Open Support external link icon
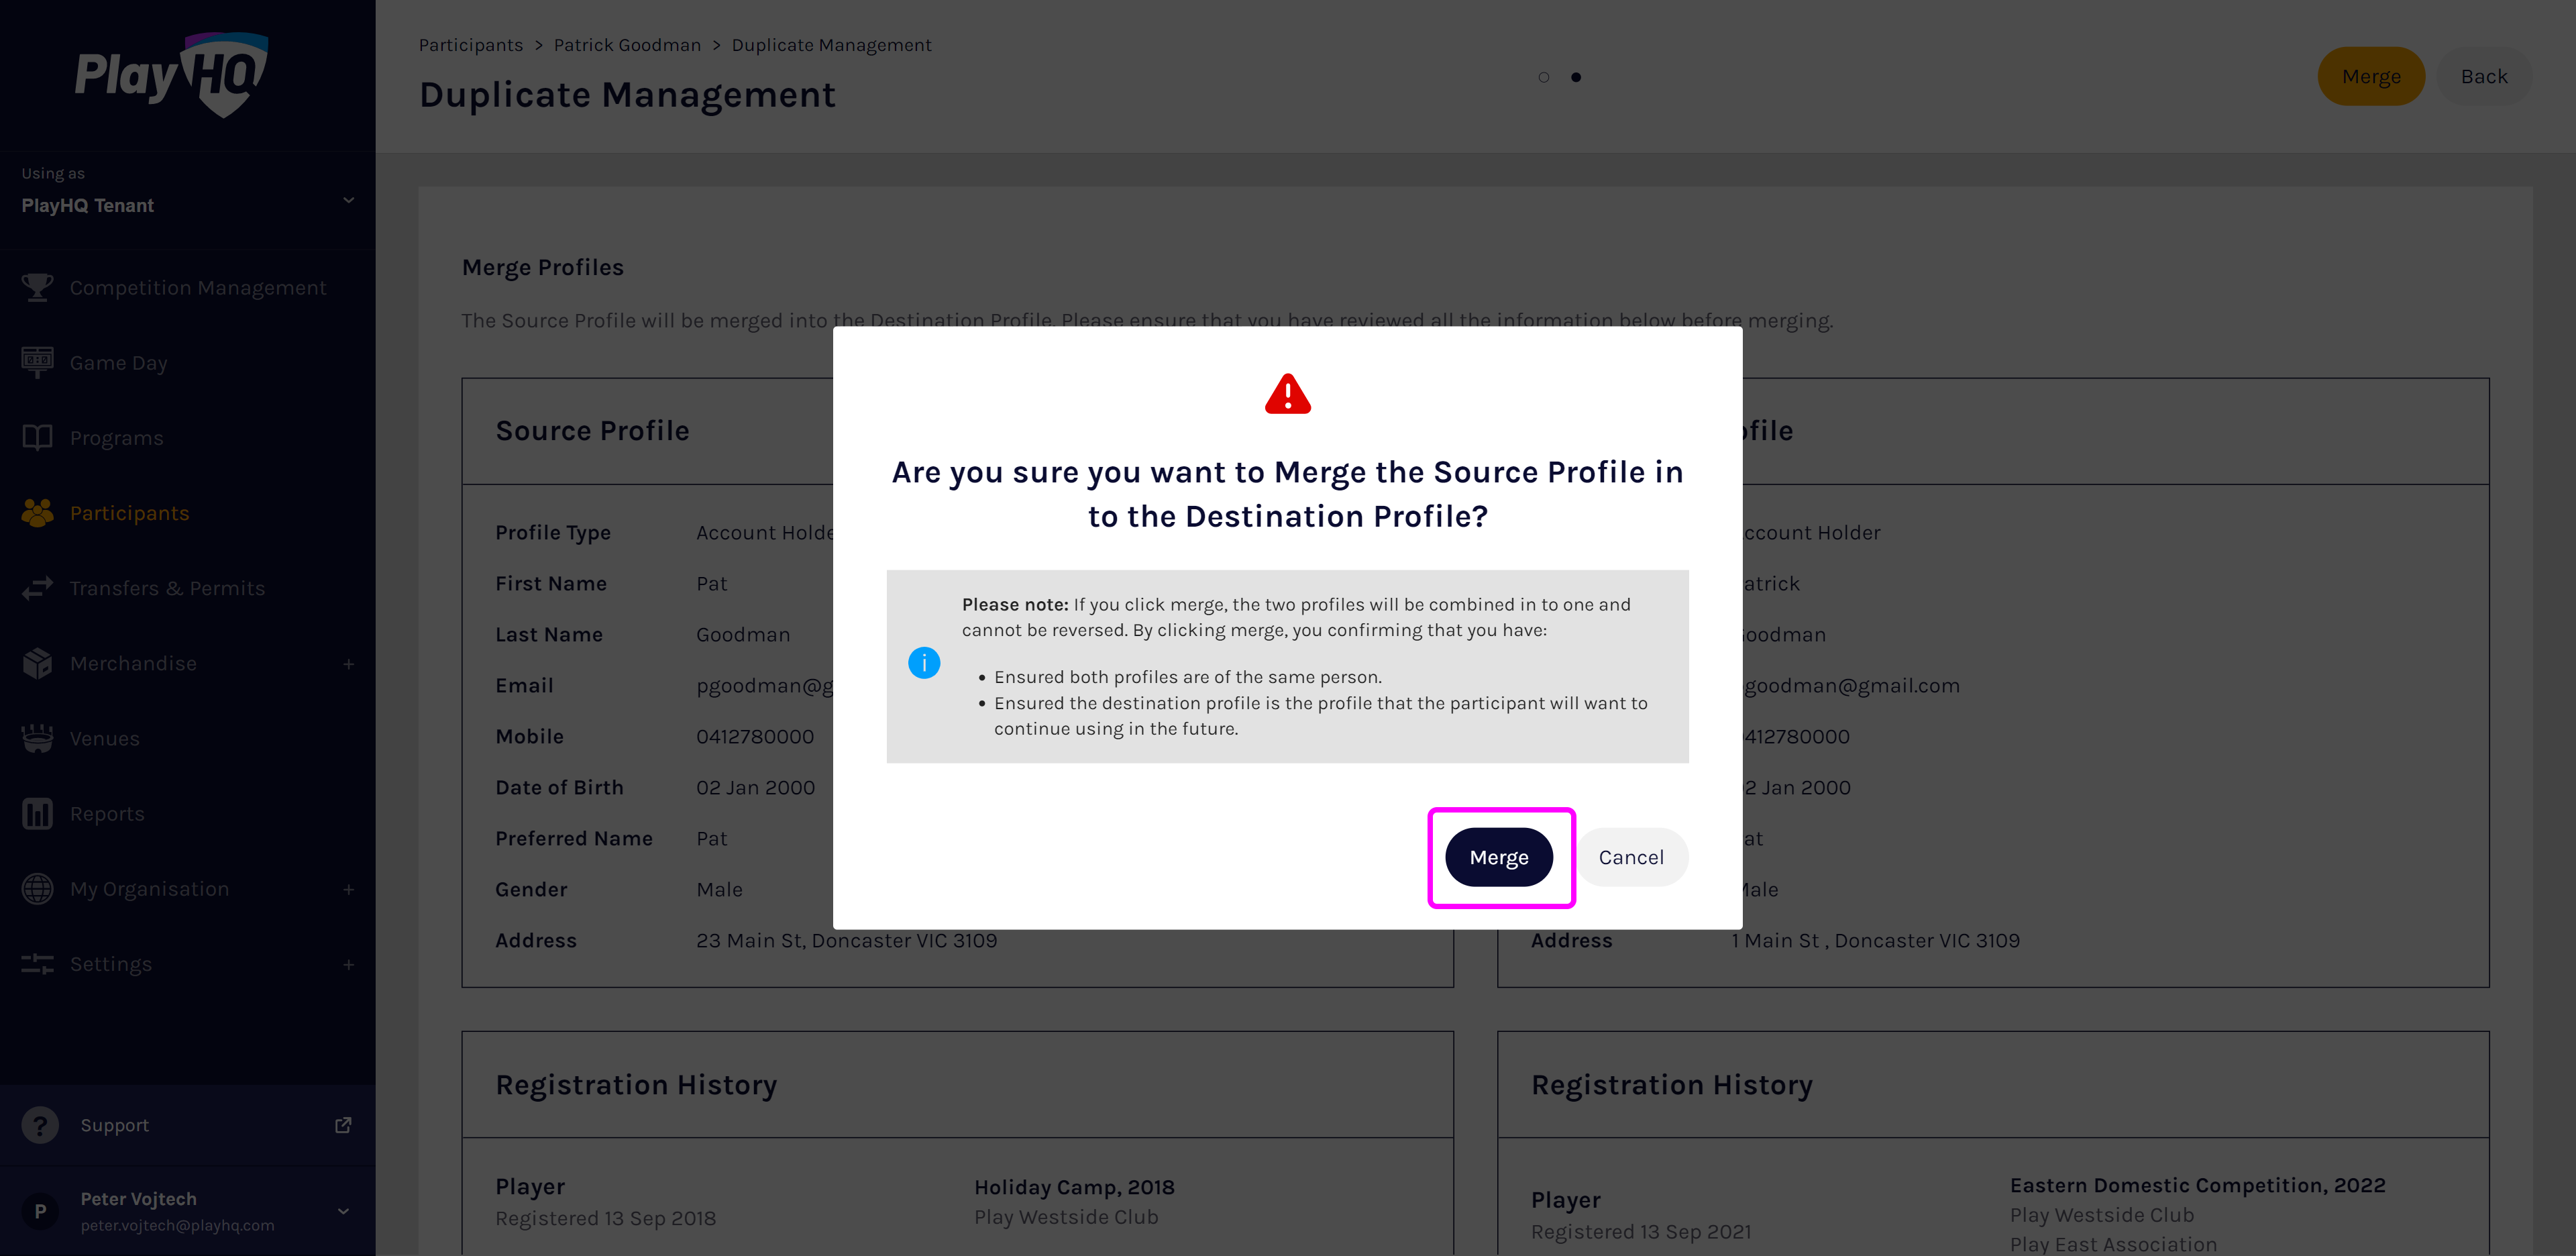 (x=343, y=1125)
